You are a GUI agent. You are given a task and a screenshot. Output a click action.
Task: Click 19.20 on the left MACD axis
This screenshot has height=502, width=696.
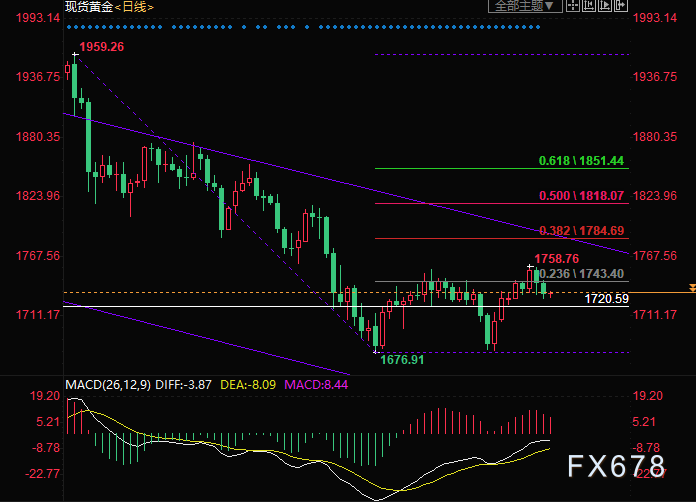[x=45, y=396]
